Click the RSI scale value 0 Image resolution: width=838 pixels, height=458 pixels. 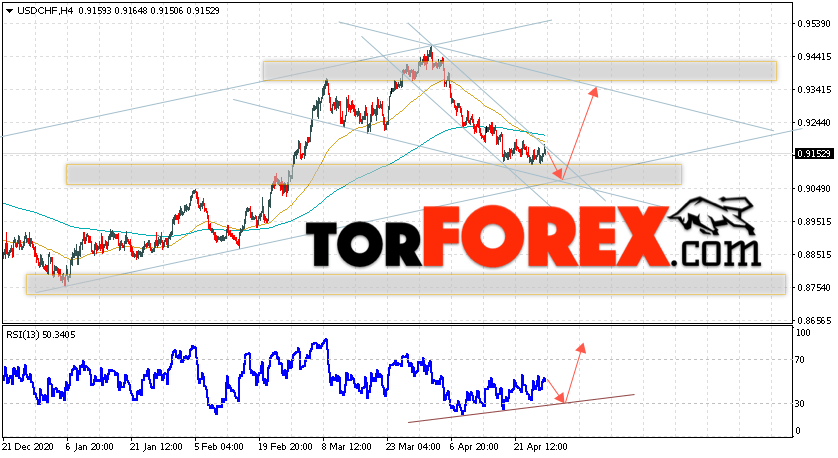click(798, 431)
